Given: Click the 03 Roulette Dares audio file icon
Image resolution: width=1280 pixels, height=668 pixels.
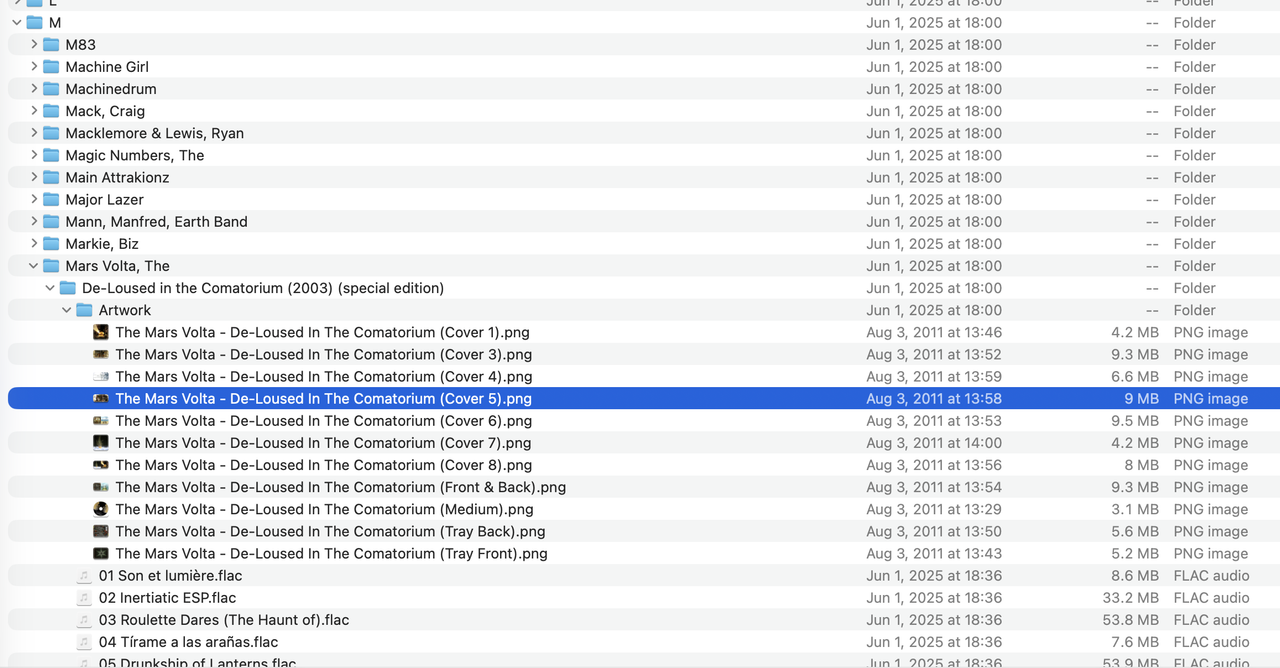Looking at the screenshot, I should coord(84,619).
